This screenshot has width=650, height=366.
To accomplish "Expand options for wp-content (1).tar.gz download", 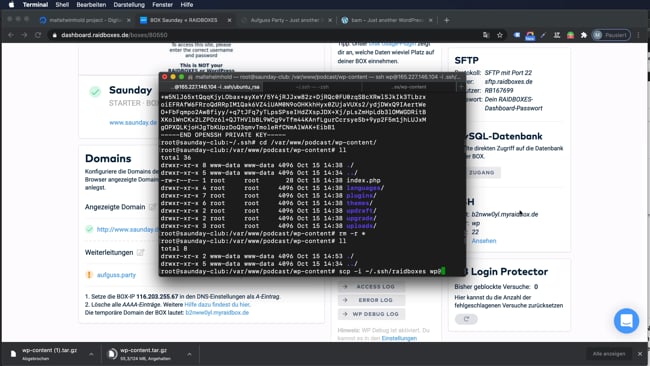I will tap(91, 354).
